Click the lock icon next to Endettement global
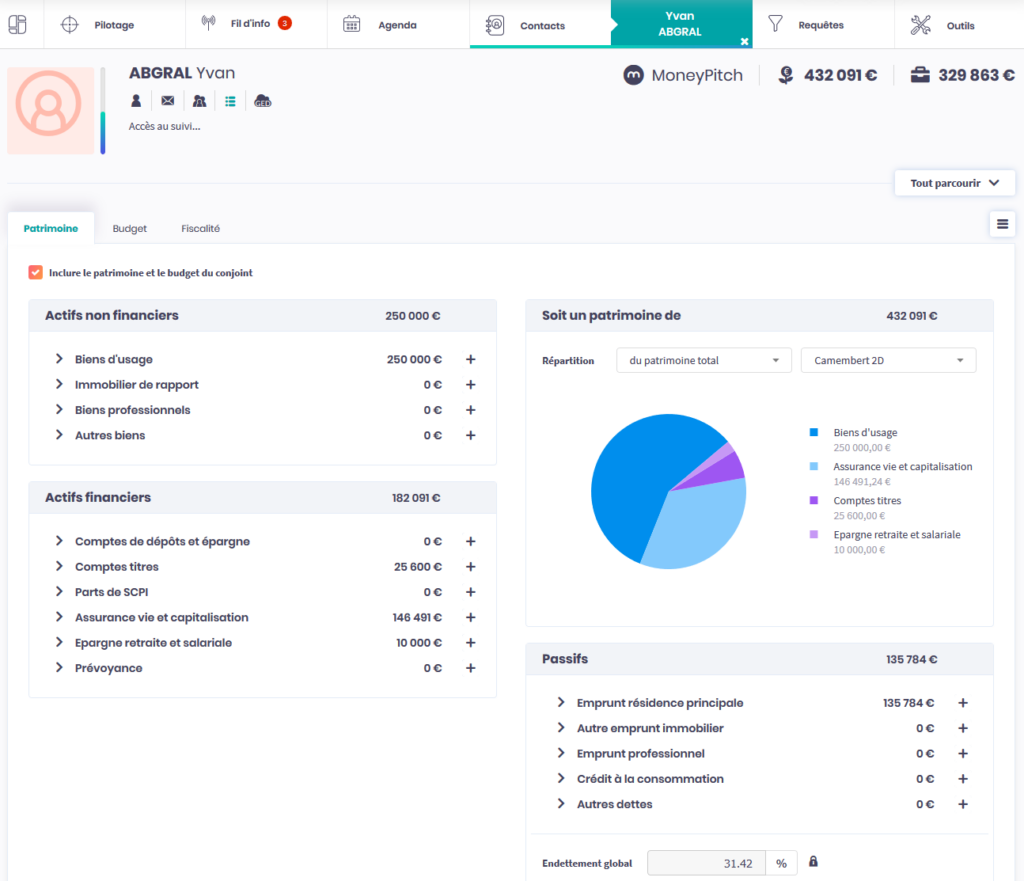Screen dimensions: 1024x881 pos(813,862)
